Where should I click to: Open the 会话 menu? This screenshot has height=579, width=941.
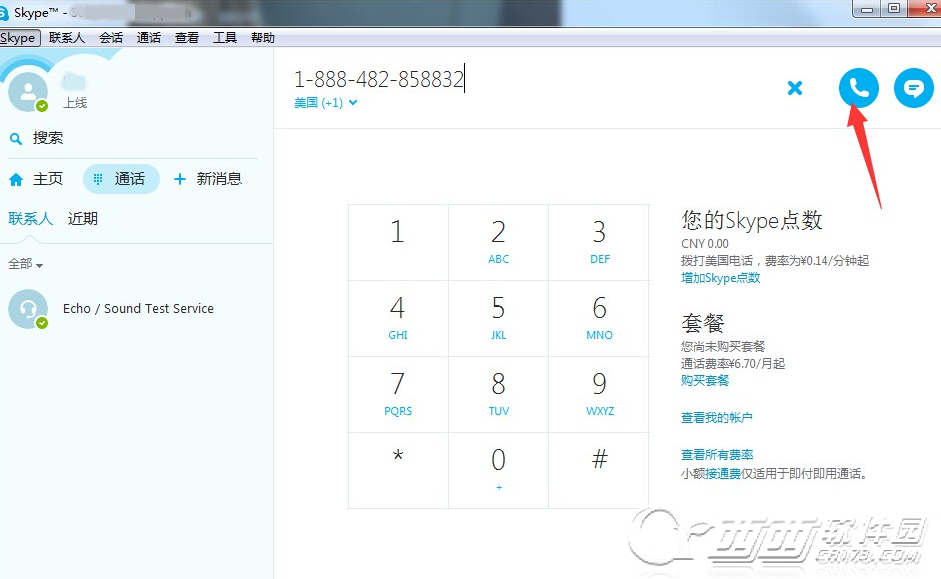pyautogui.click(x=111, y=38)
